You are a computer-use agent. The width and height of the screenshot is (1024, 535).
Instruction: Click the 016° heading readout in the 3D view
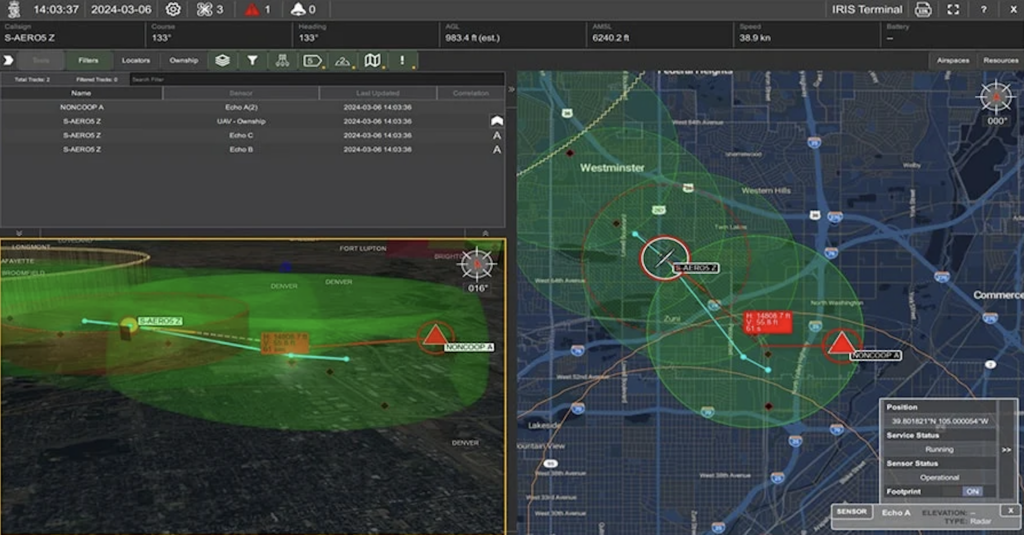click(477, 288)
